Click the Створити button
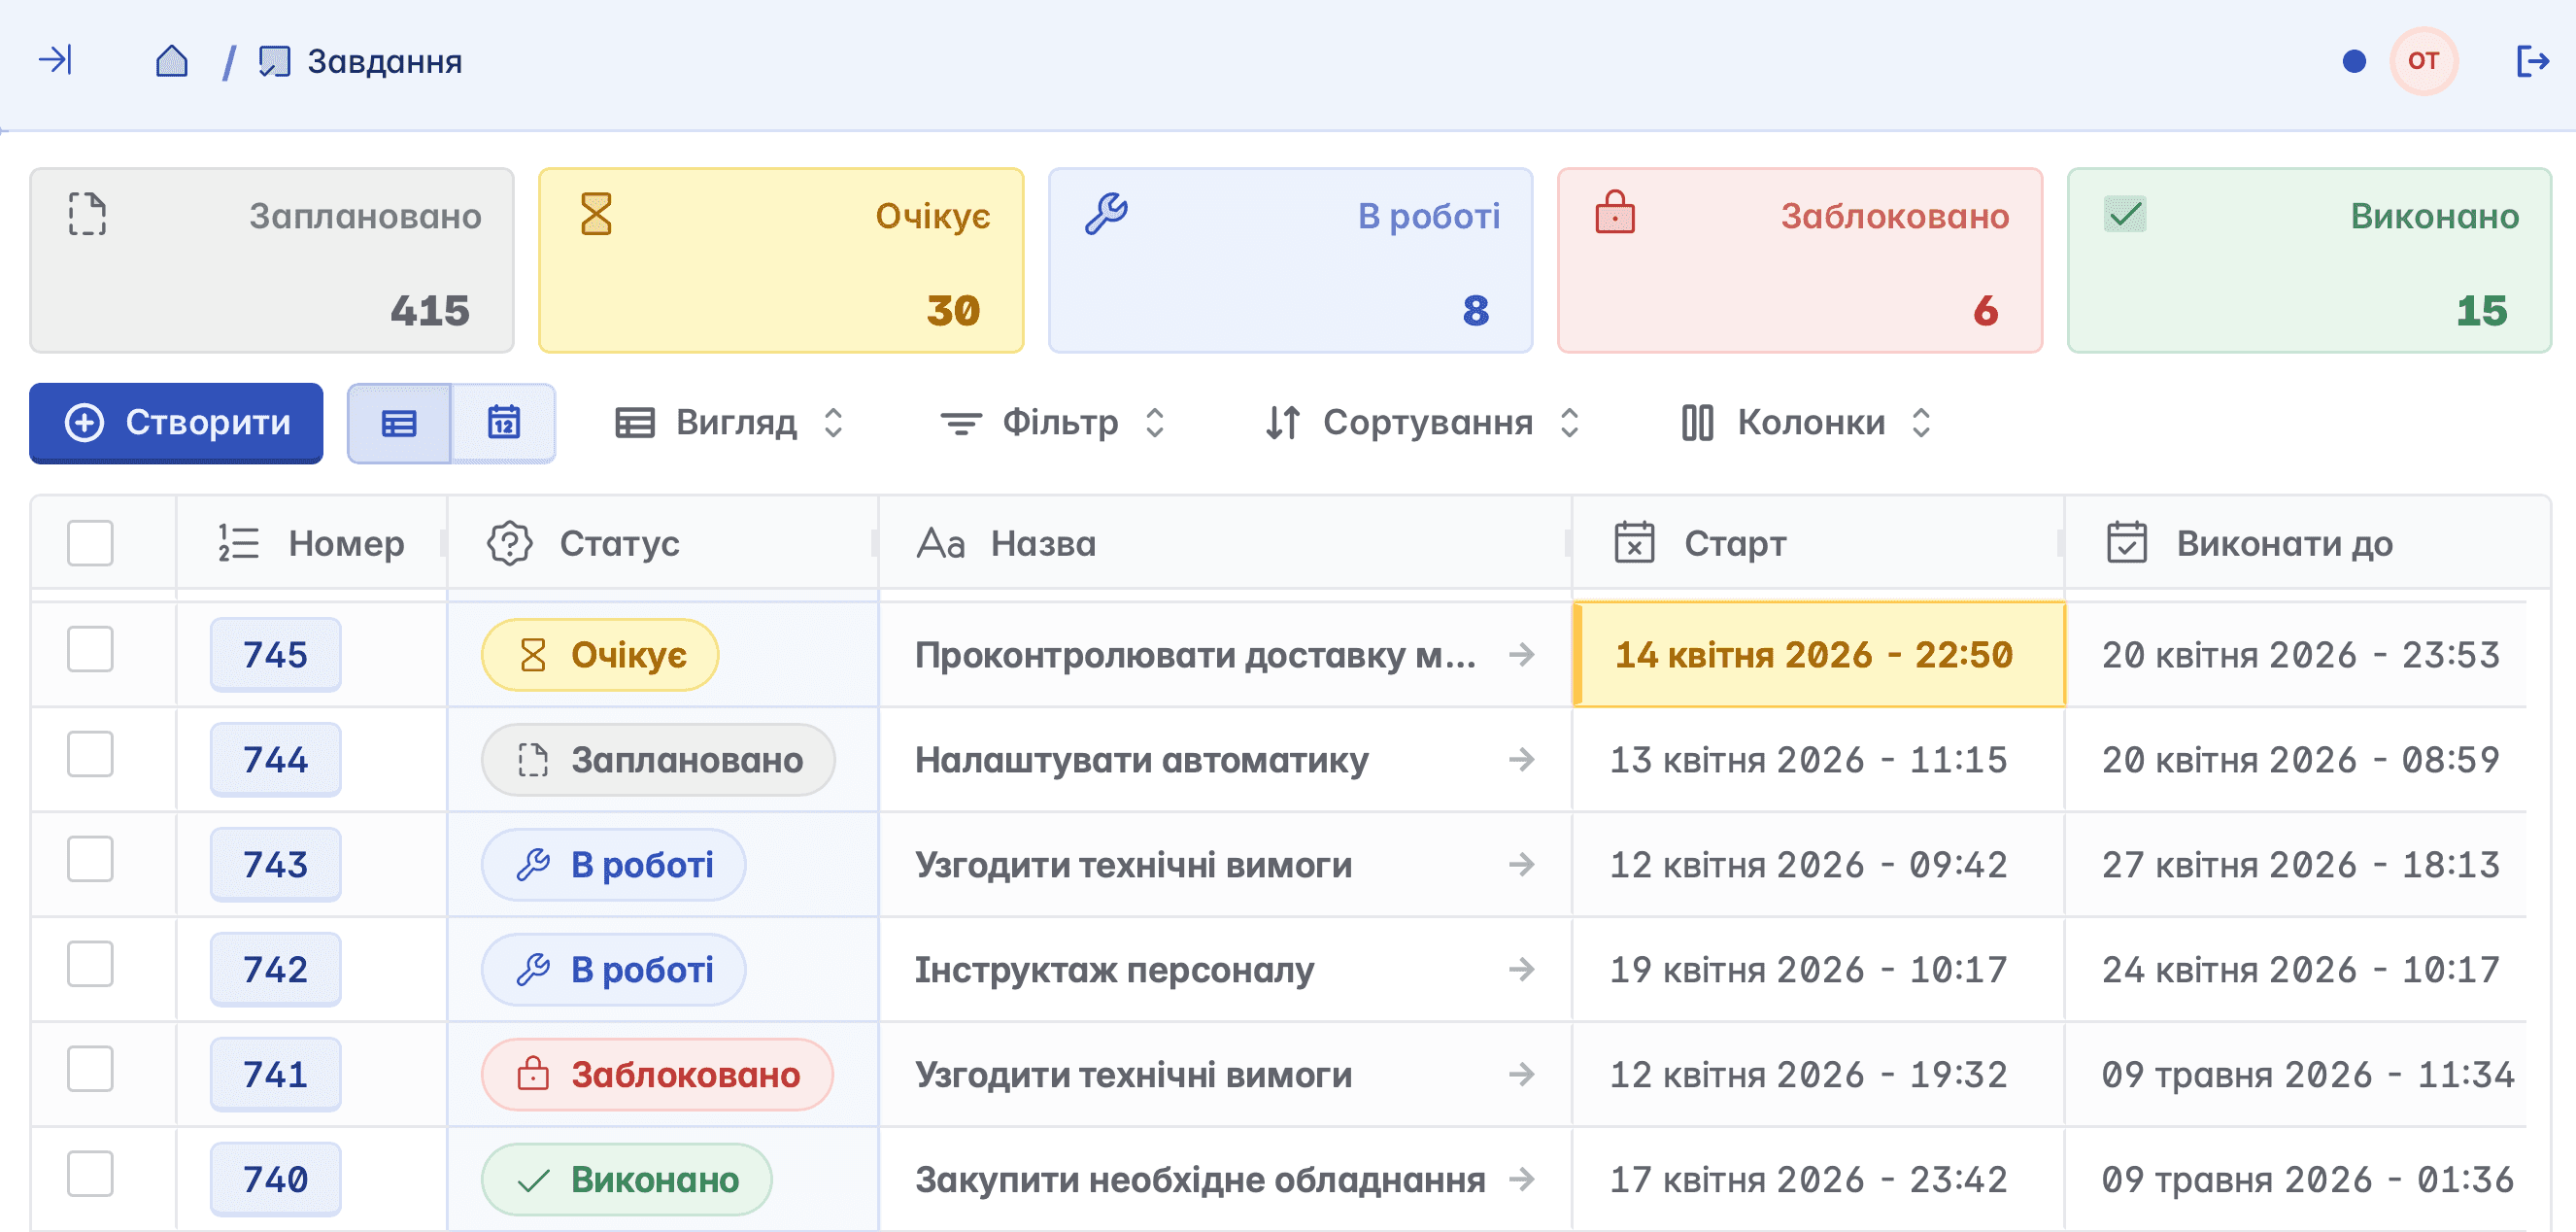This screenshot has width=2576, height=1232. [x=176, y=423]
